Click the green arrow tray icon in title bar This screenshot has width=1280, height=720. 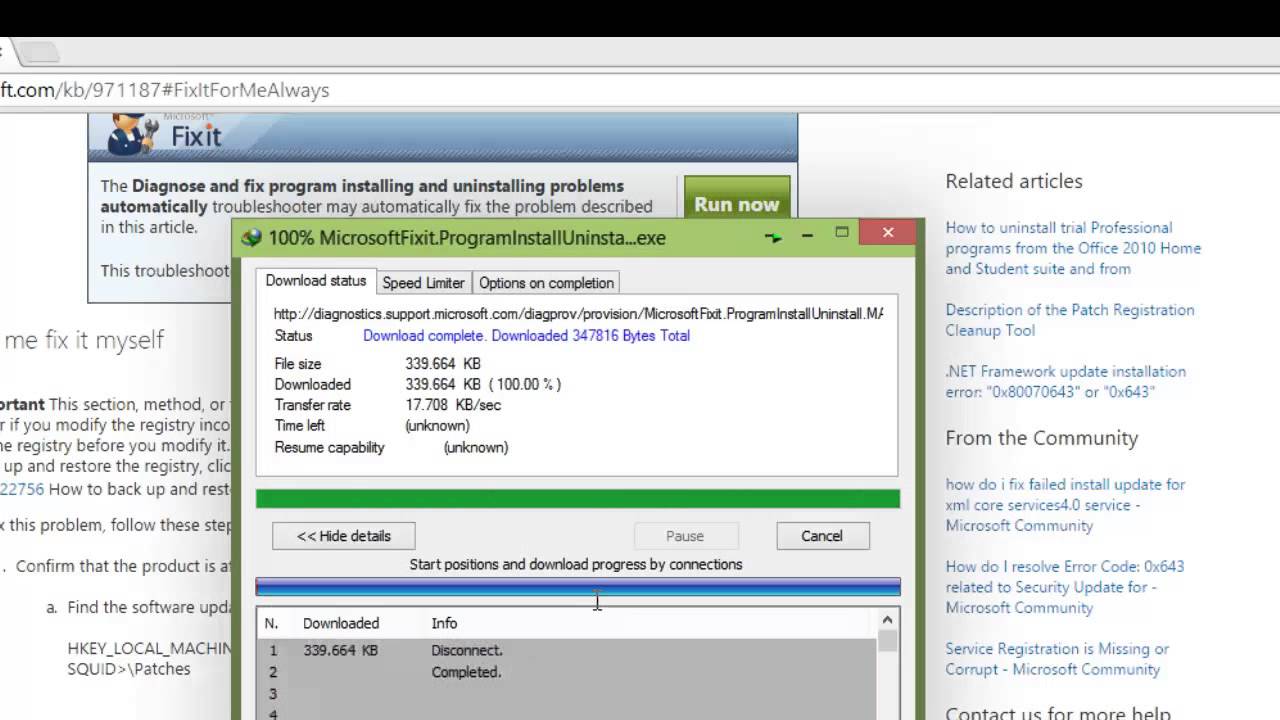(x=773, y=237)
